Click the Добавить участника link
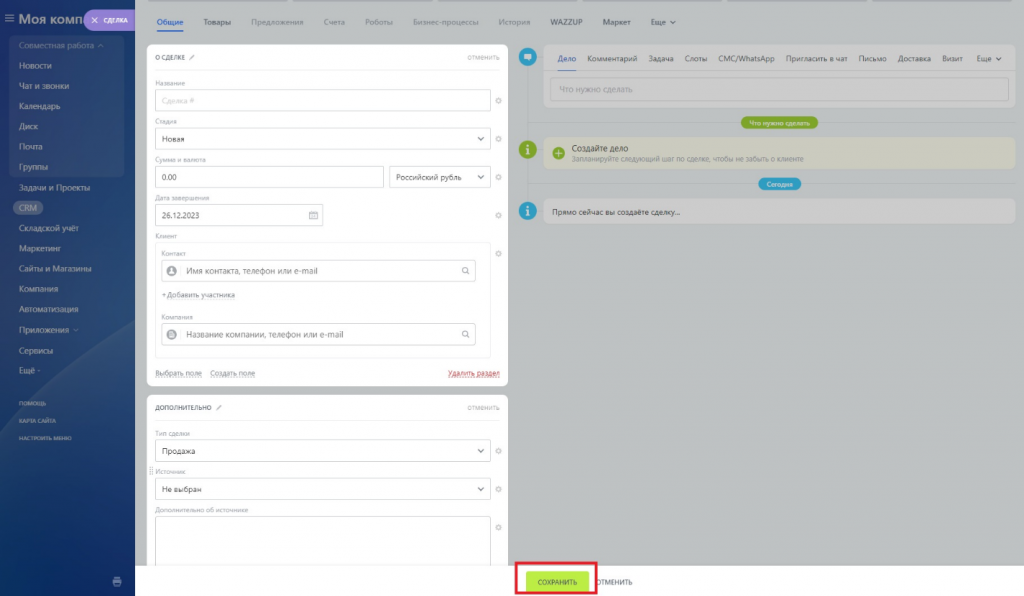The image size is (1024, 596). [x=198, y=295]
